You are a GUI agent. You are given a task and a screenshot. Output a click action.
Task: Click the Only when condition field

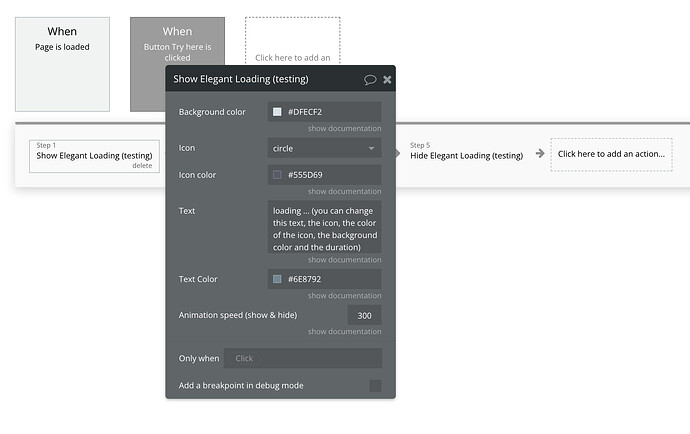(303, 358)
